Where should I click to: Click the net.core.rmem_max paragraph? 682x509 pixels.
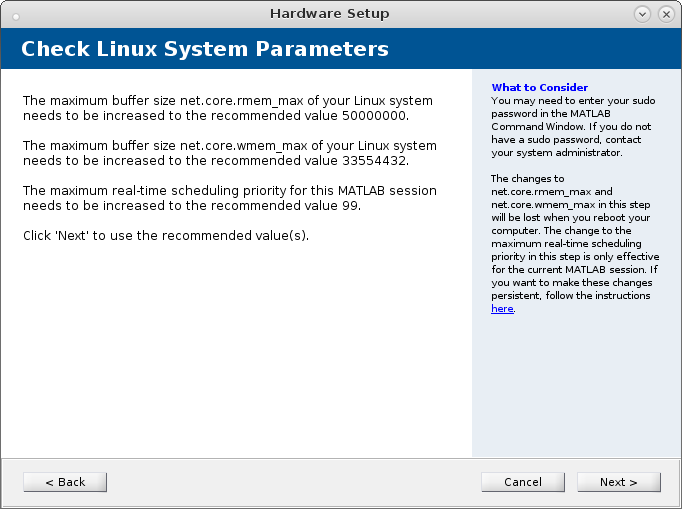coord(228,108)
